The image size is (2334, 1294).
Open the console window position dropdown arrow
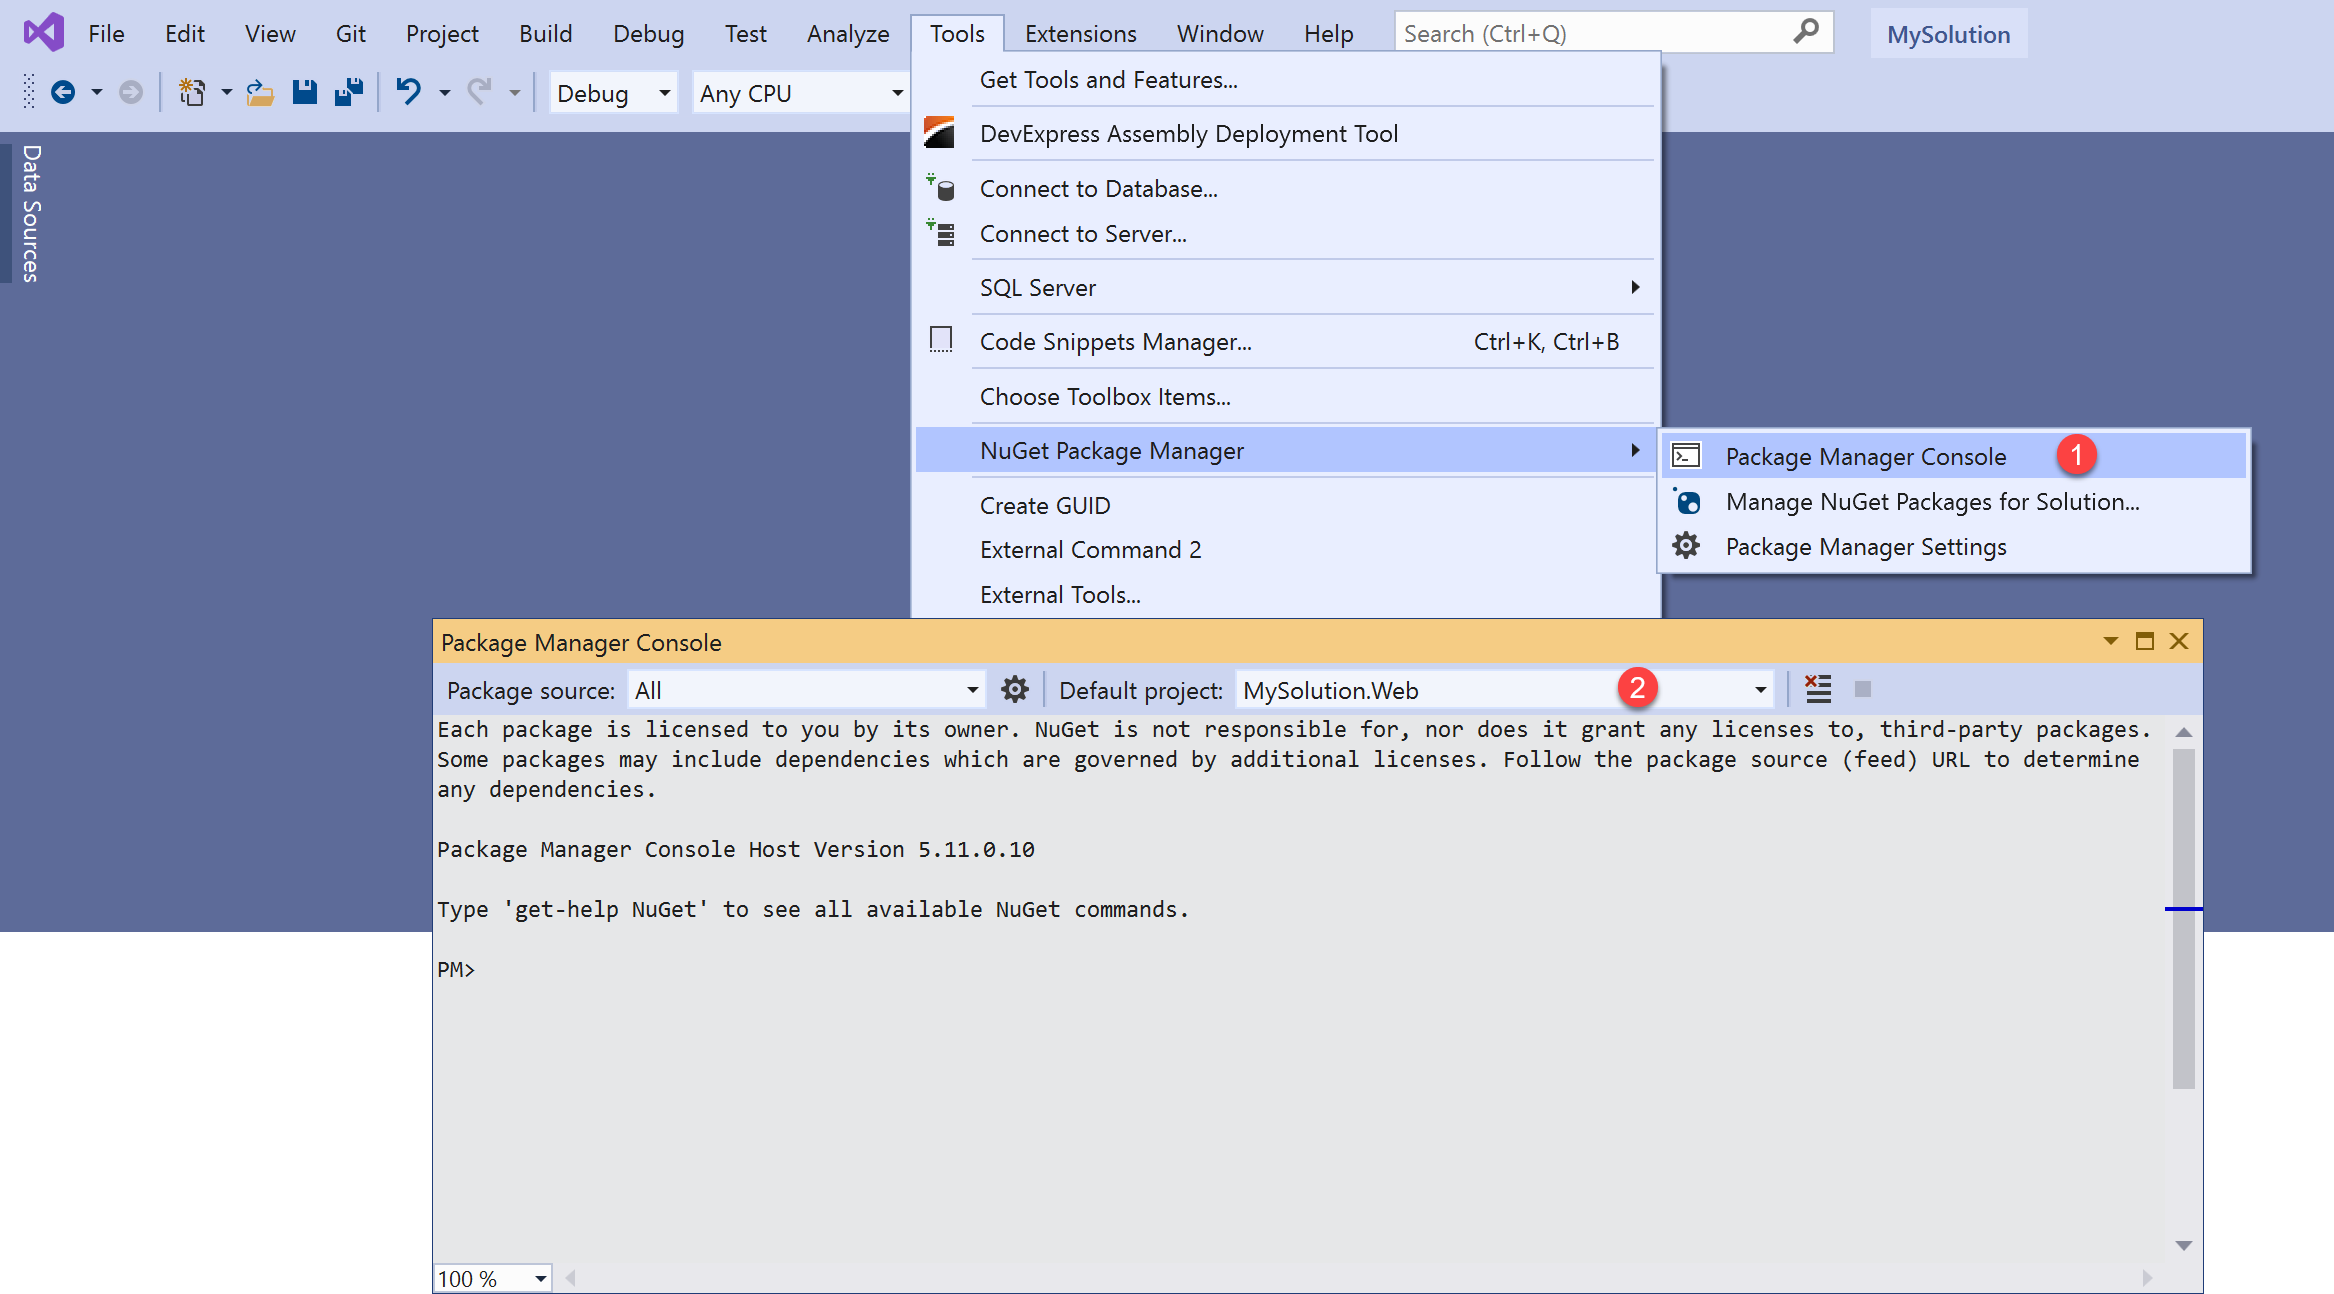pos(2111,641)
